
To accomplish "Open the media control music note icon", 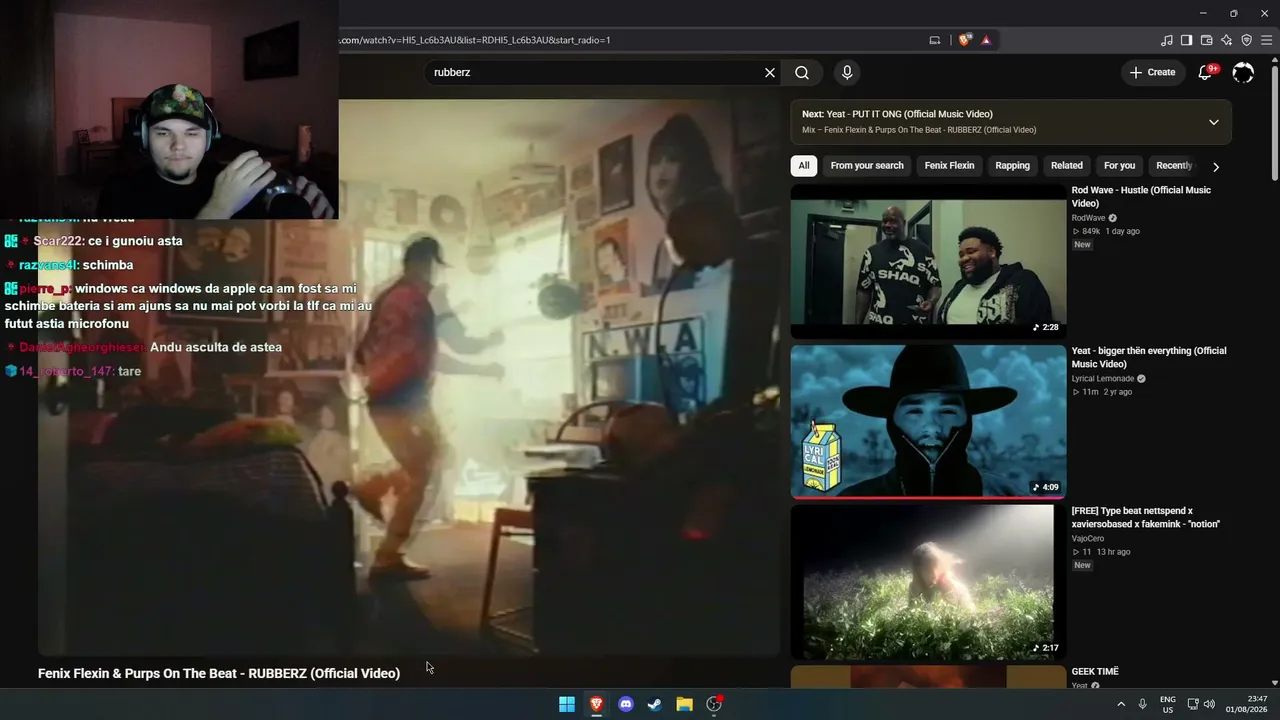I will pyautogui.click(x=1167, y=40).
